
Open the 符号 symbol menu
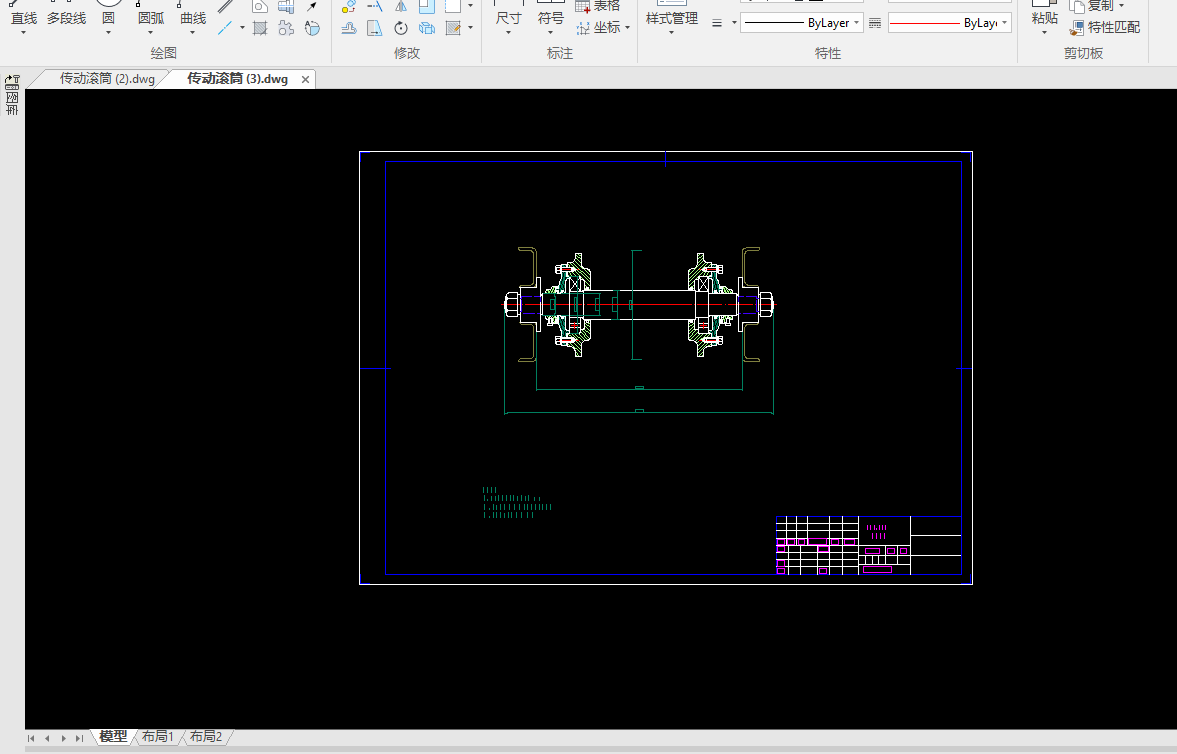pyautogui.click(x=550, y=17)
